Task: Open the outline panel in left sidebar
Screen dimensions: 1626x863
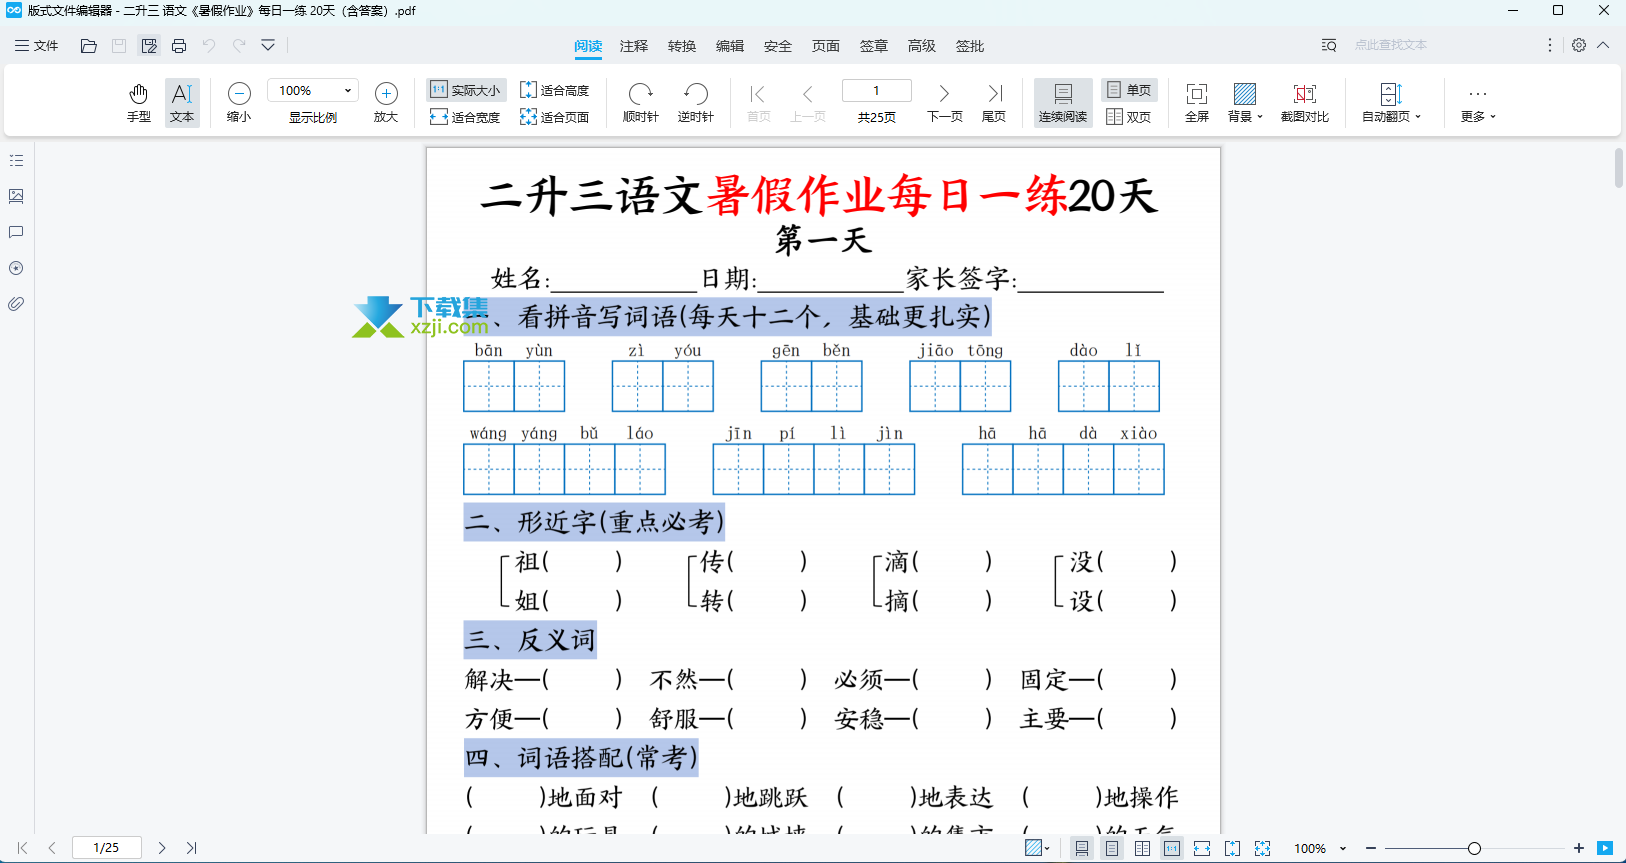Action: pyautogui.click(x=16, y=160)
